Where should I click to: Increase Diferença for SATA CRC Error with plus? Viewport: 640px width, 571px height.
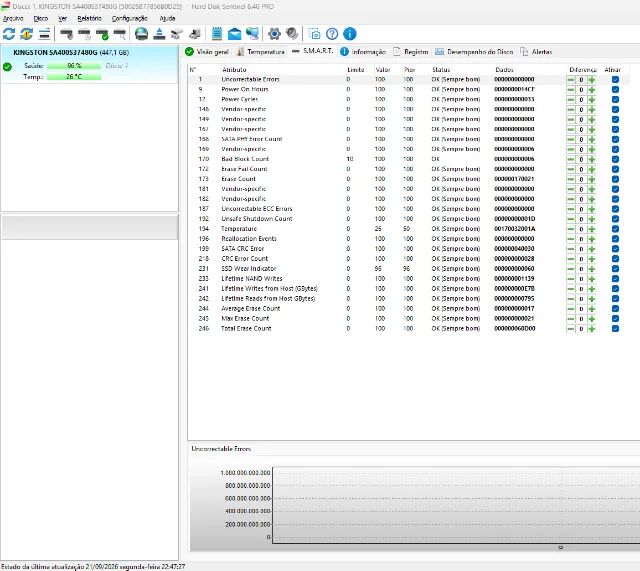click(x=592, y=249)
